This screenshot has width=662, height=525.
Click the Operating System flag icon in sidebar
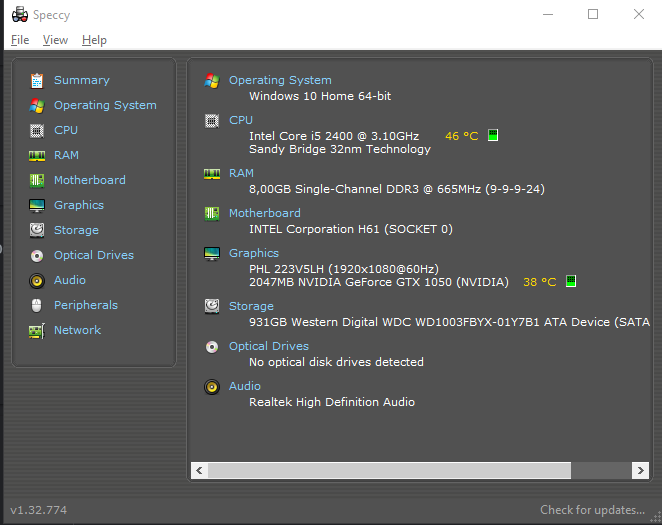37,106
